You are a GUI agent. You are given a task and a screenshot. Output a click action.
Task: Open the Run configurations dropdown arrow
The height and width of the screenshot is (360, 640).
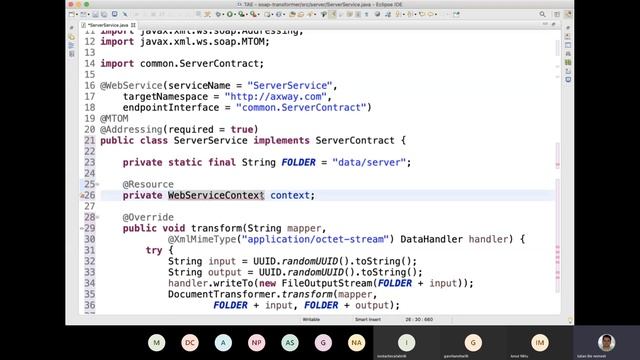click(235, 14)
